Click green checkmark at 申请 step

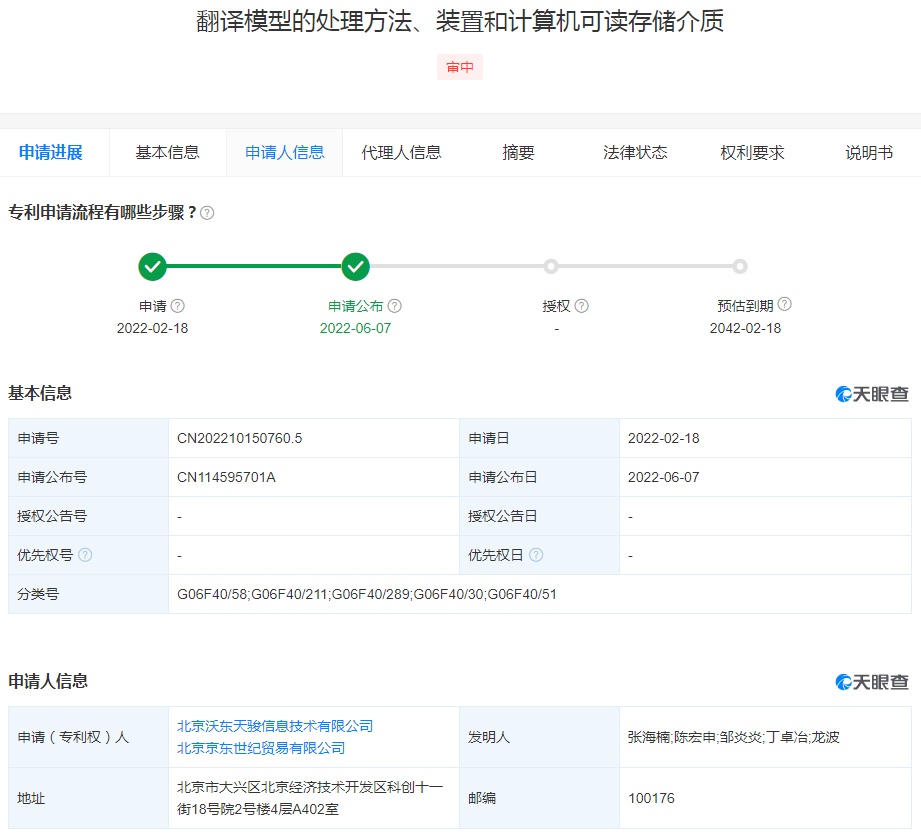(x=152, y=267)
